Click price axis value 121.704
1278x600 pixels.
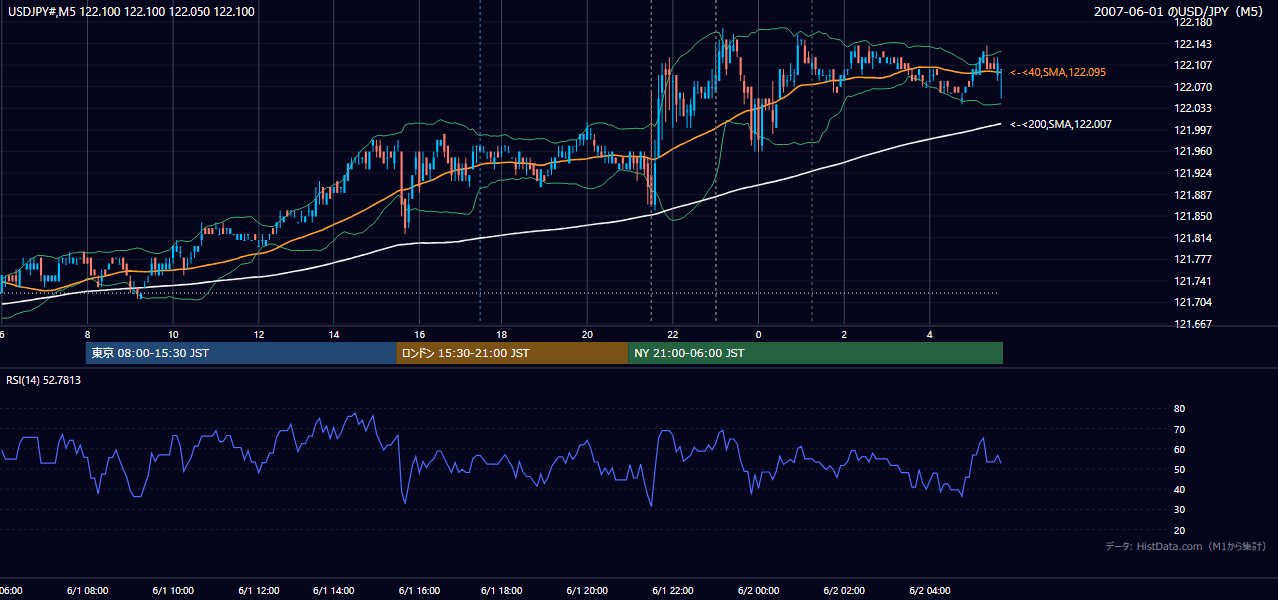(1193, 302)
